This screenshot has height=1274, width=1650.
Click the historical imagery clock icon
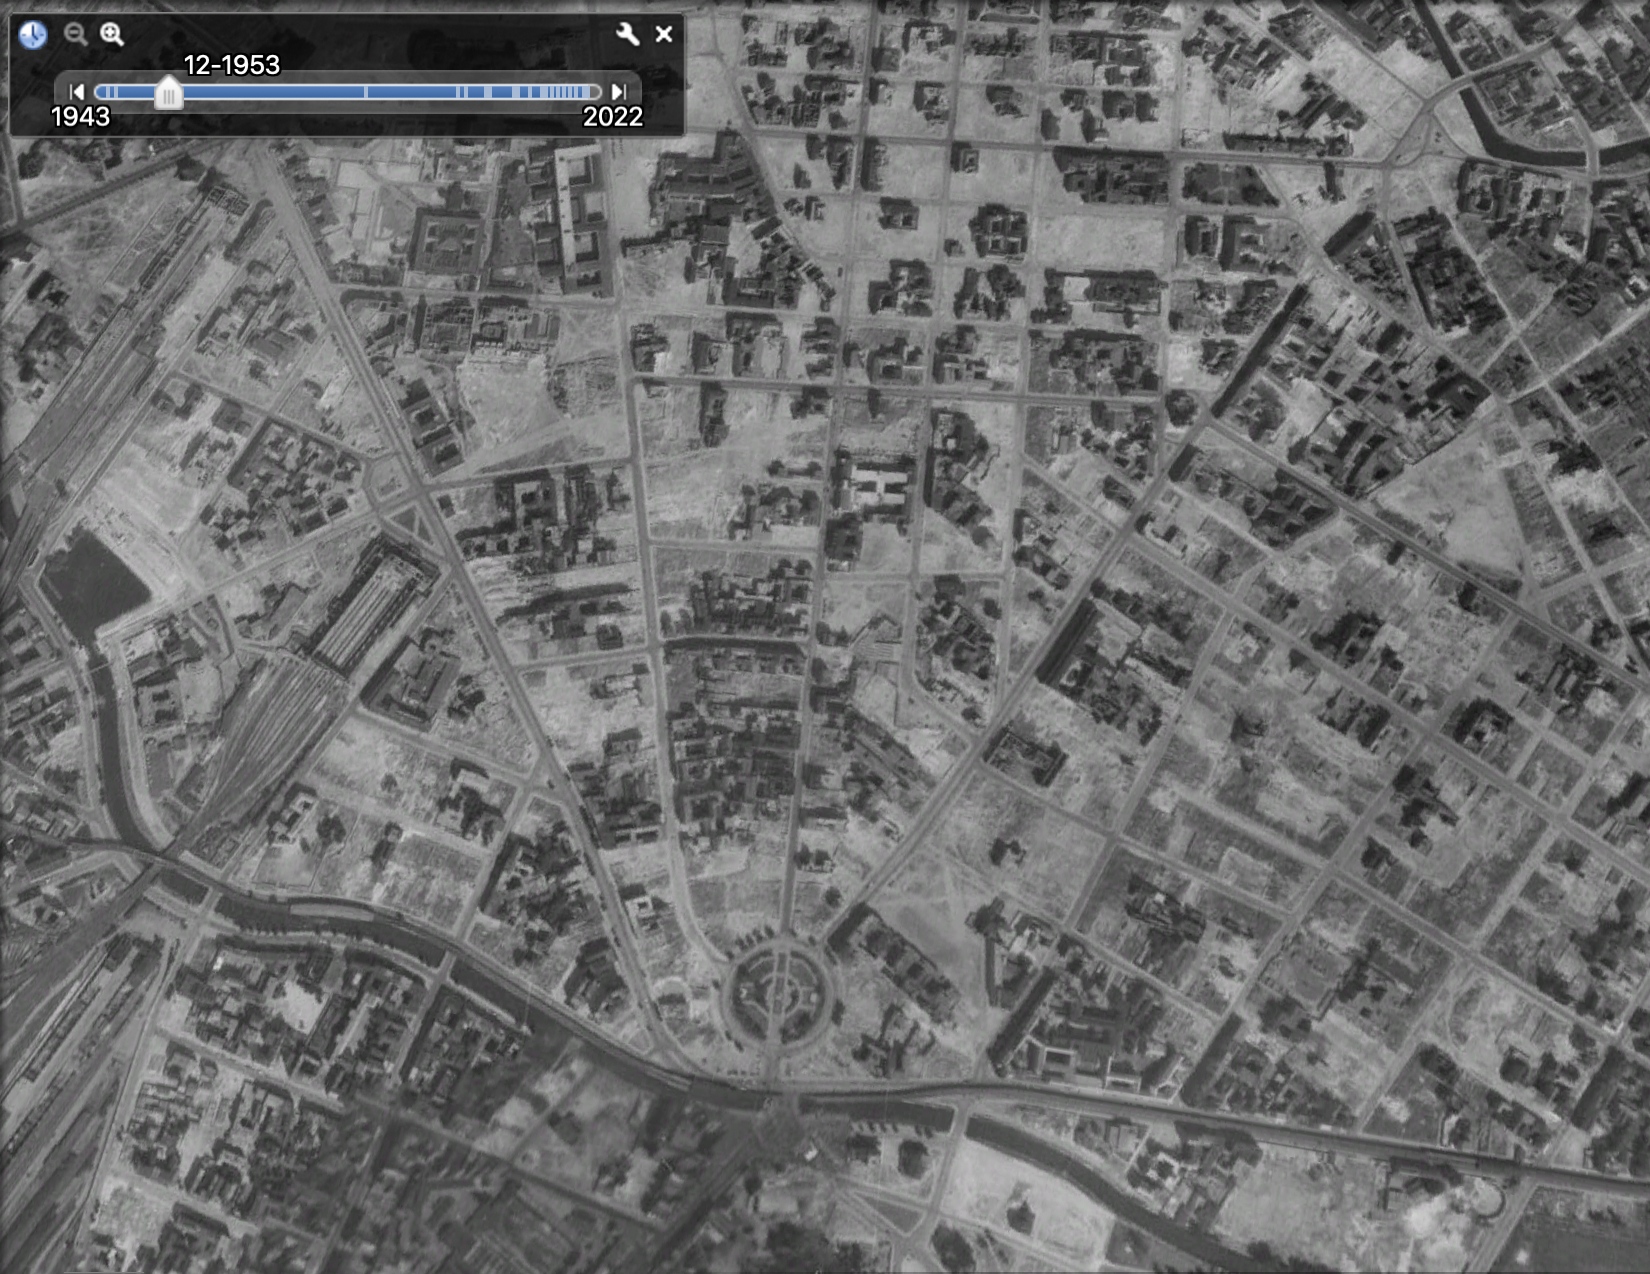point(33,35)
